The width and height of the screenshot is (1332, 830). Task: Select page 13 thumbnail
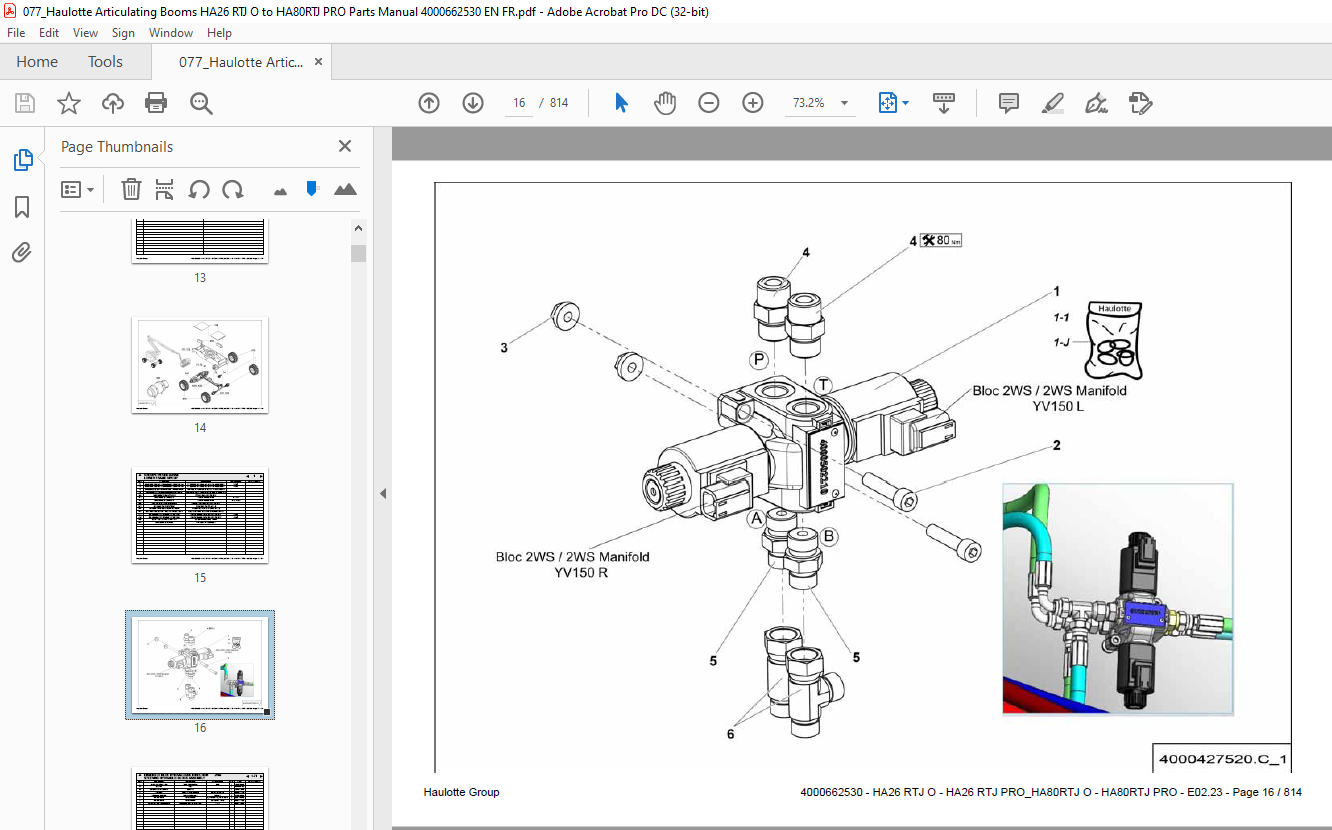click(x=200, y=240)
